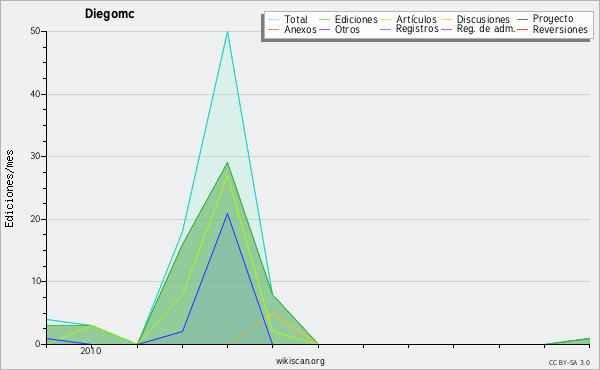Click the y-axis value 10
This screenshot has height=370, width=600.
pyautogui.click(x=35, y=281)
